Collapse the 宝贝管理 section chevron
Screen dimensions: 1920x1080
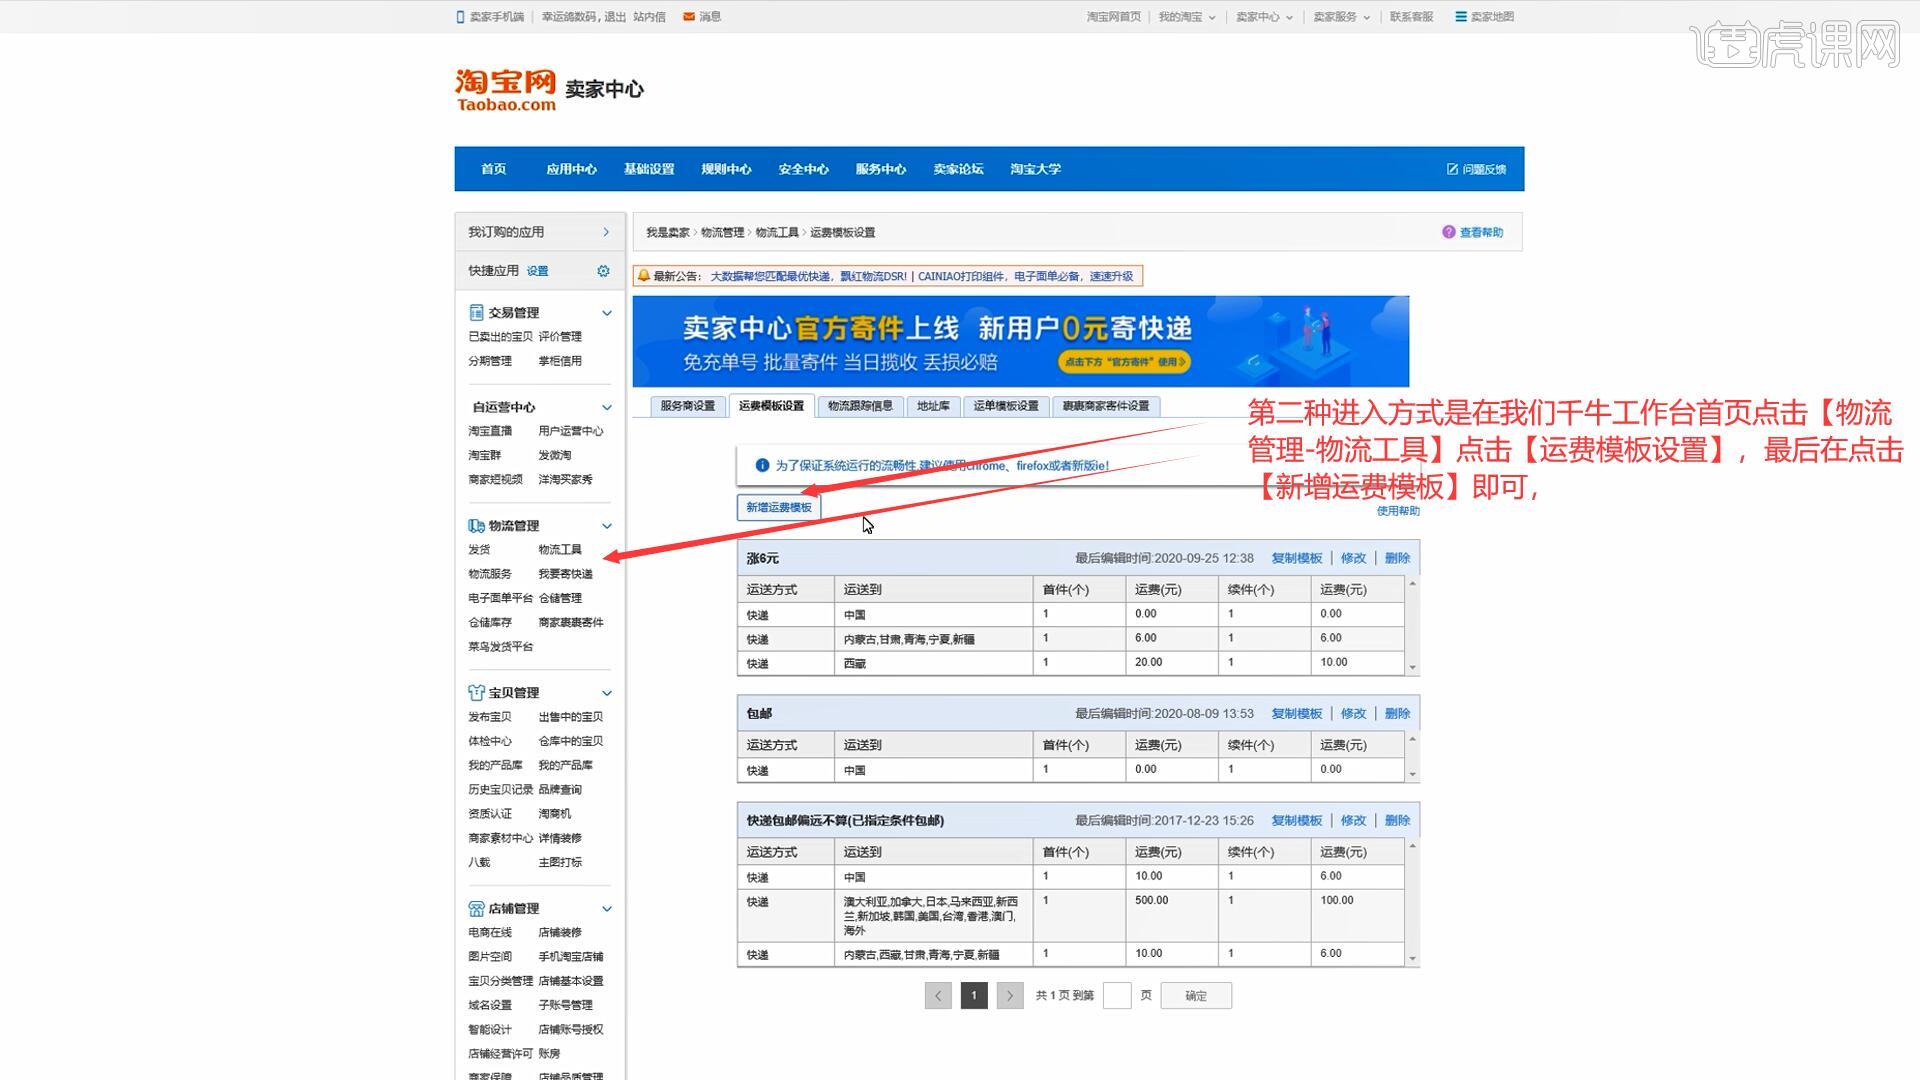tap(606, 693)
